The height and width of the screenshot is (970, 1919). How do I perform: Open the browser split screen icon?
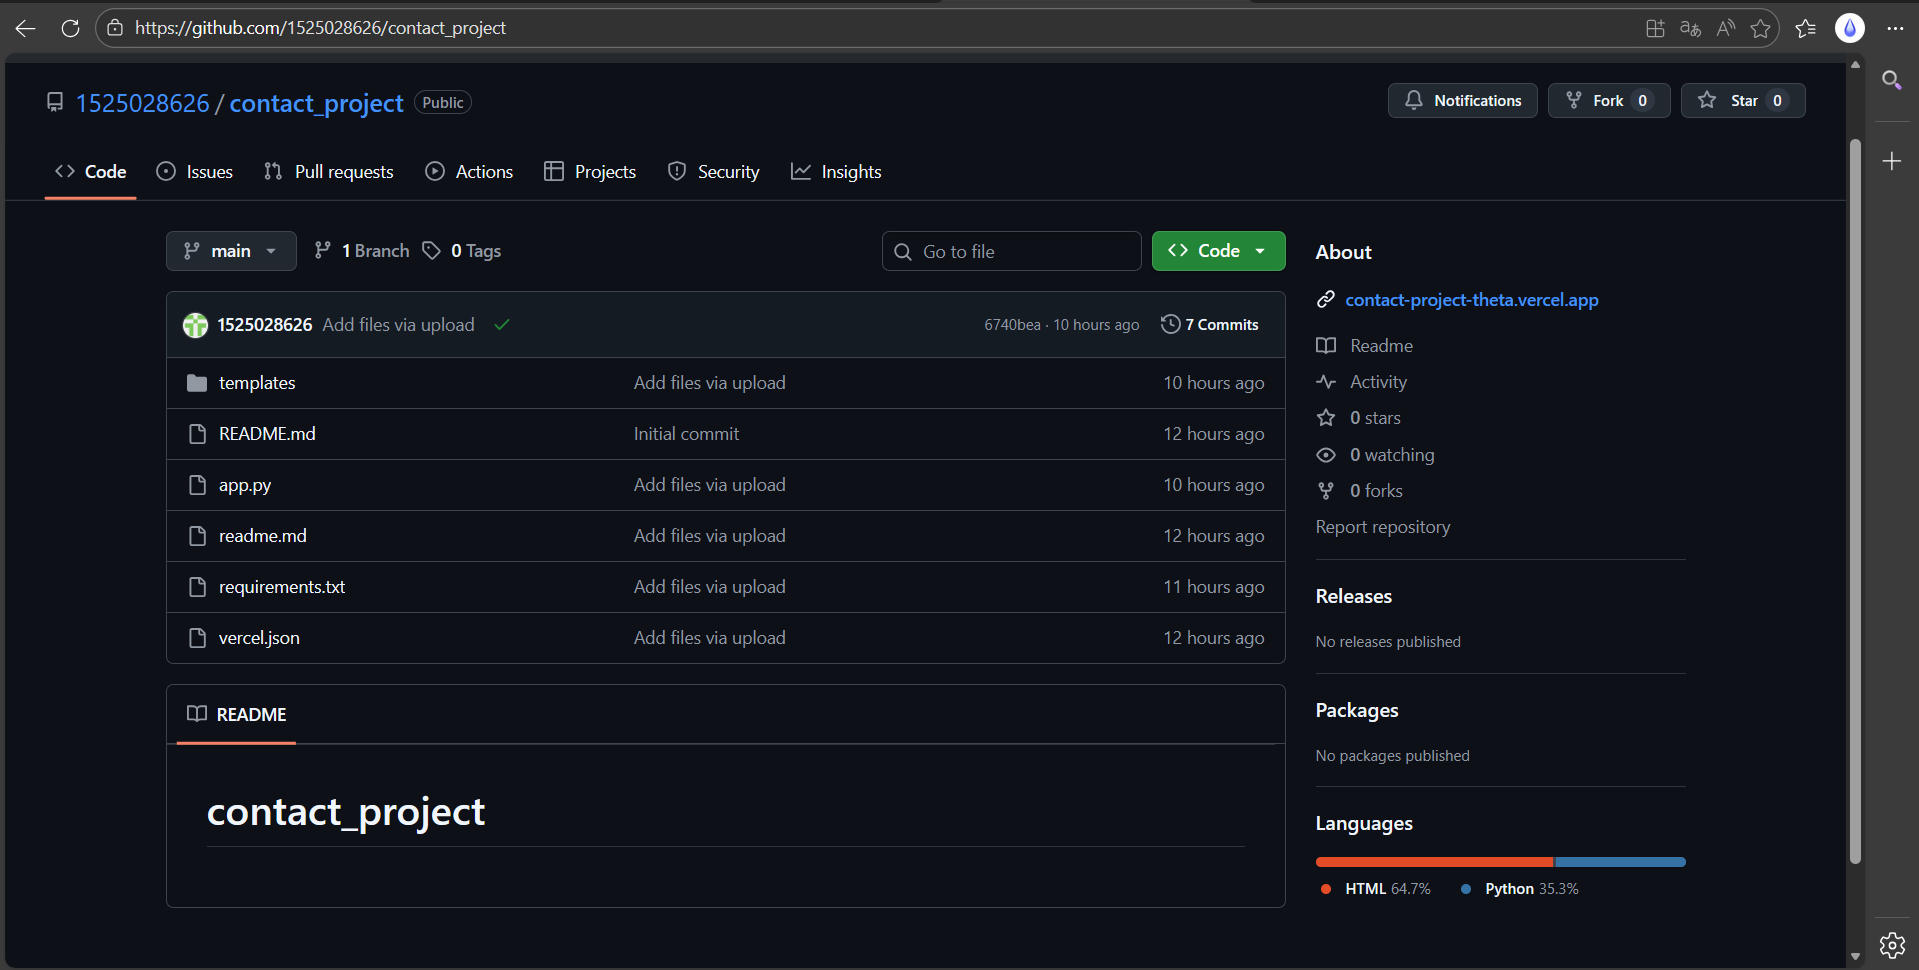click(1655, 28)
